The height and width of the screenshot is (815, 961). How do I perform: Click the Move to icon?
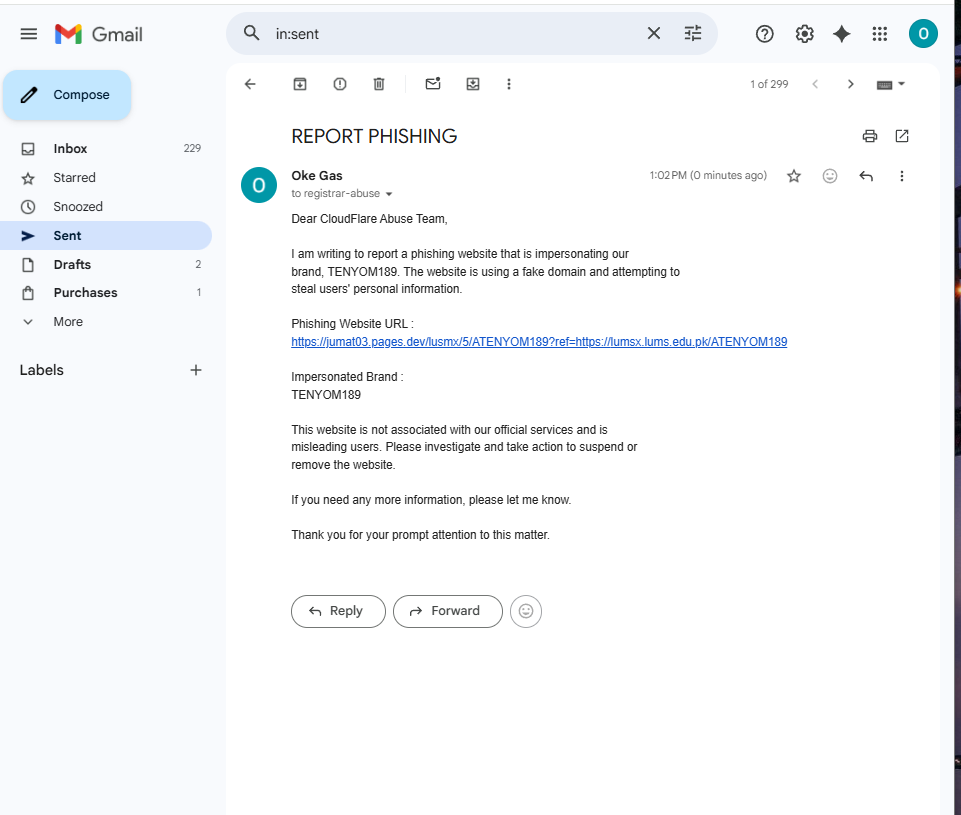473,84
